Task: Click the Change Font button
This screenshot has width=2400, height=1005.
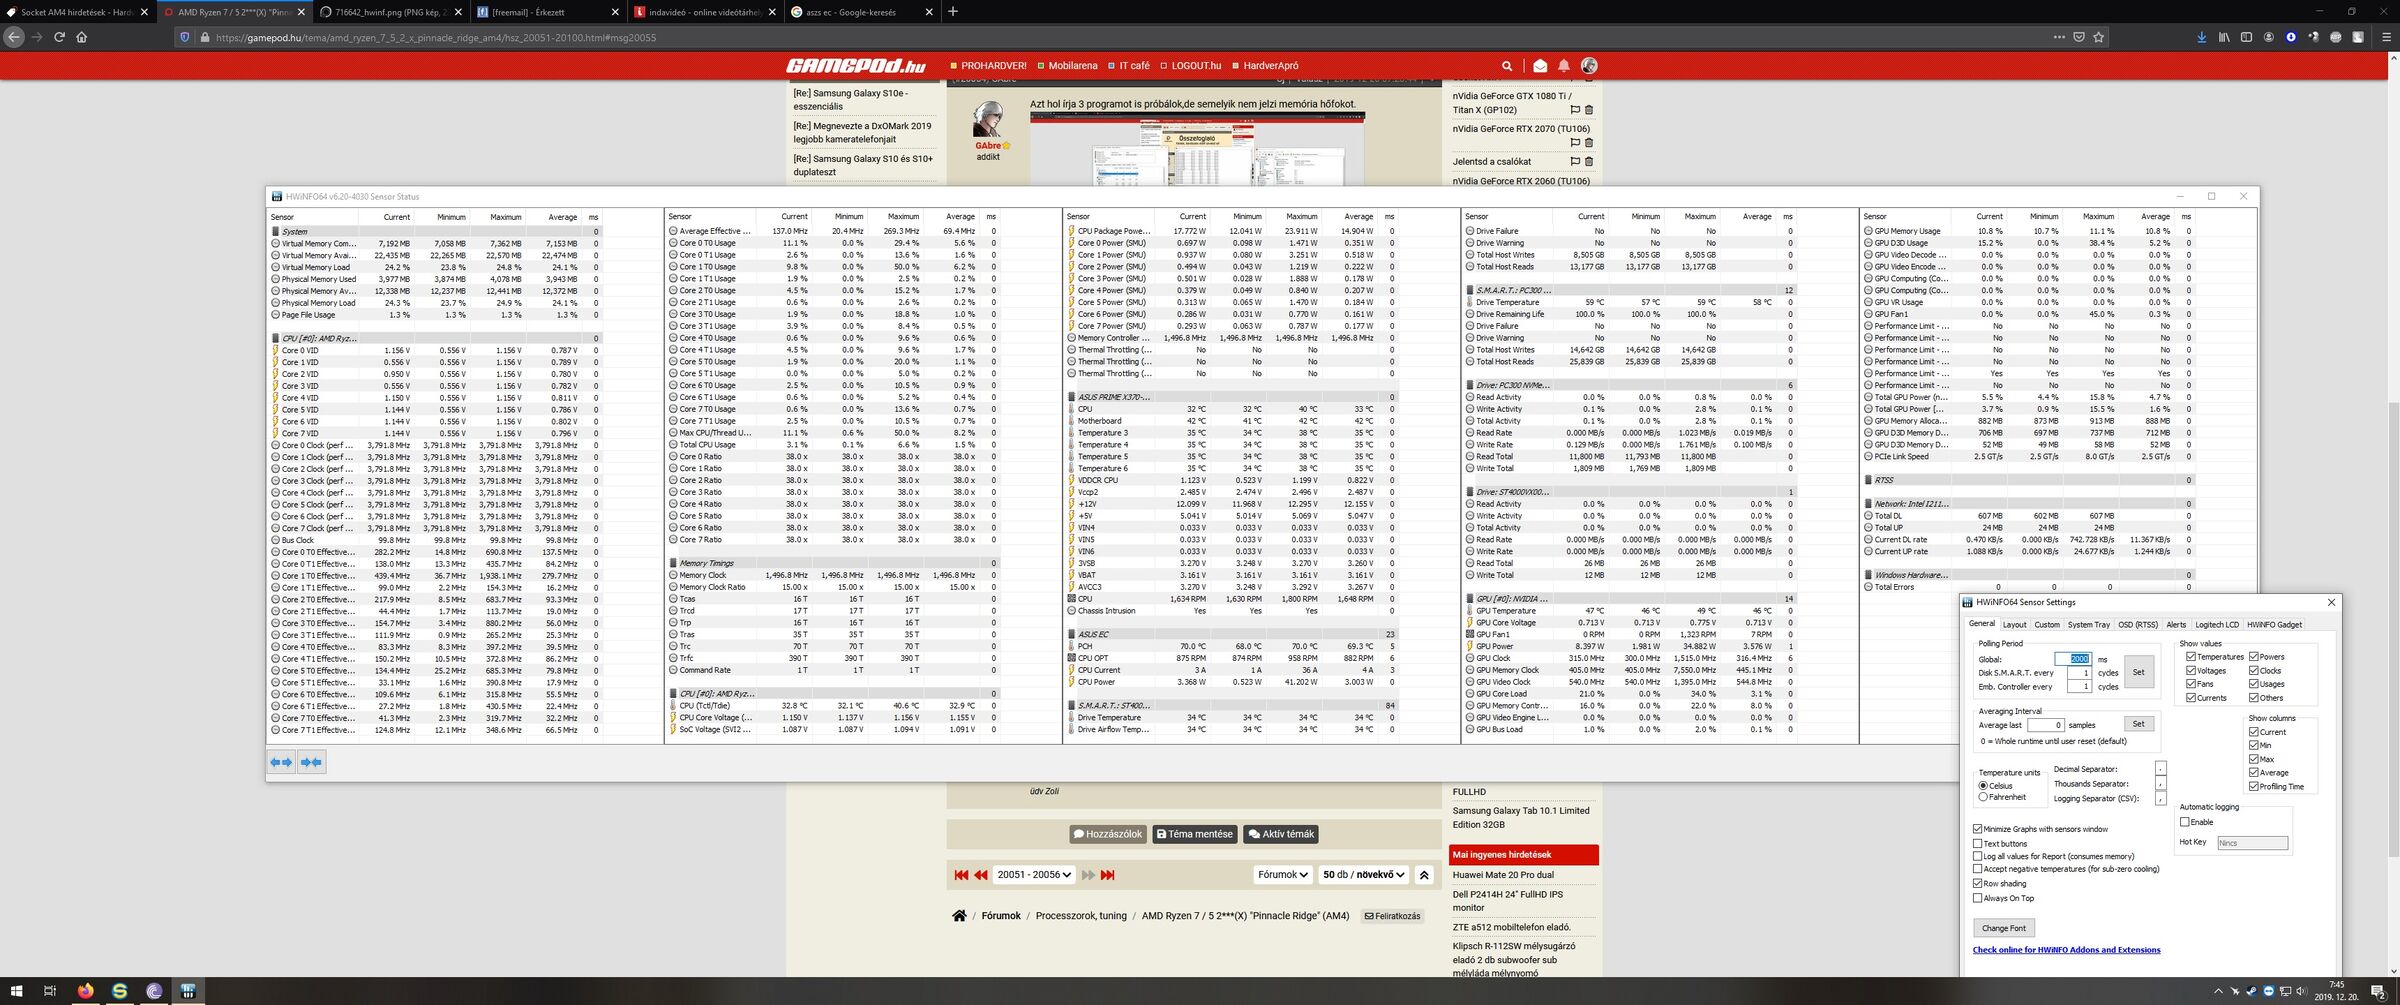Action: pyautogui.click(x=2004, y=928)
